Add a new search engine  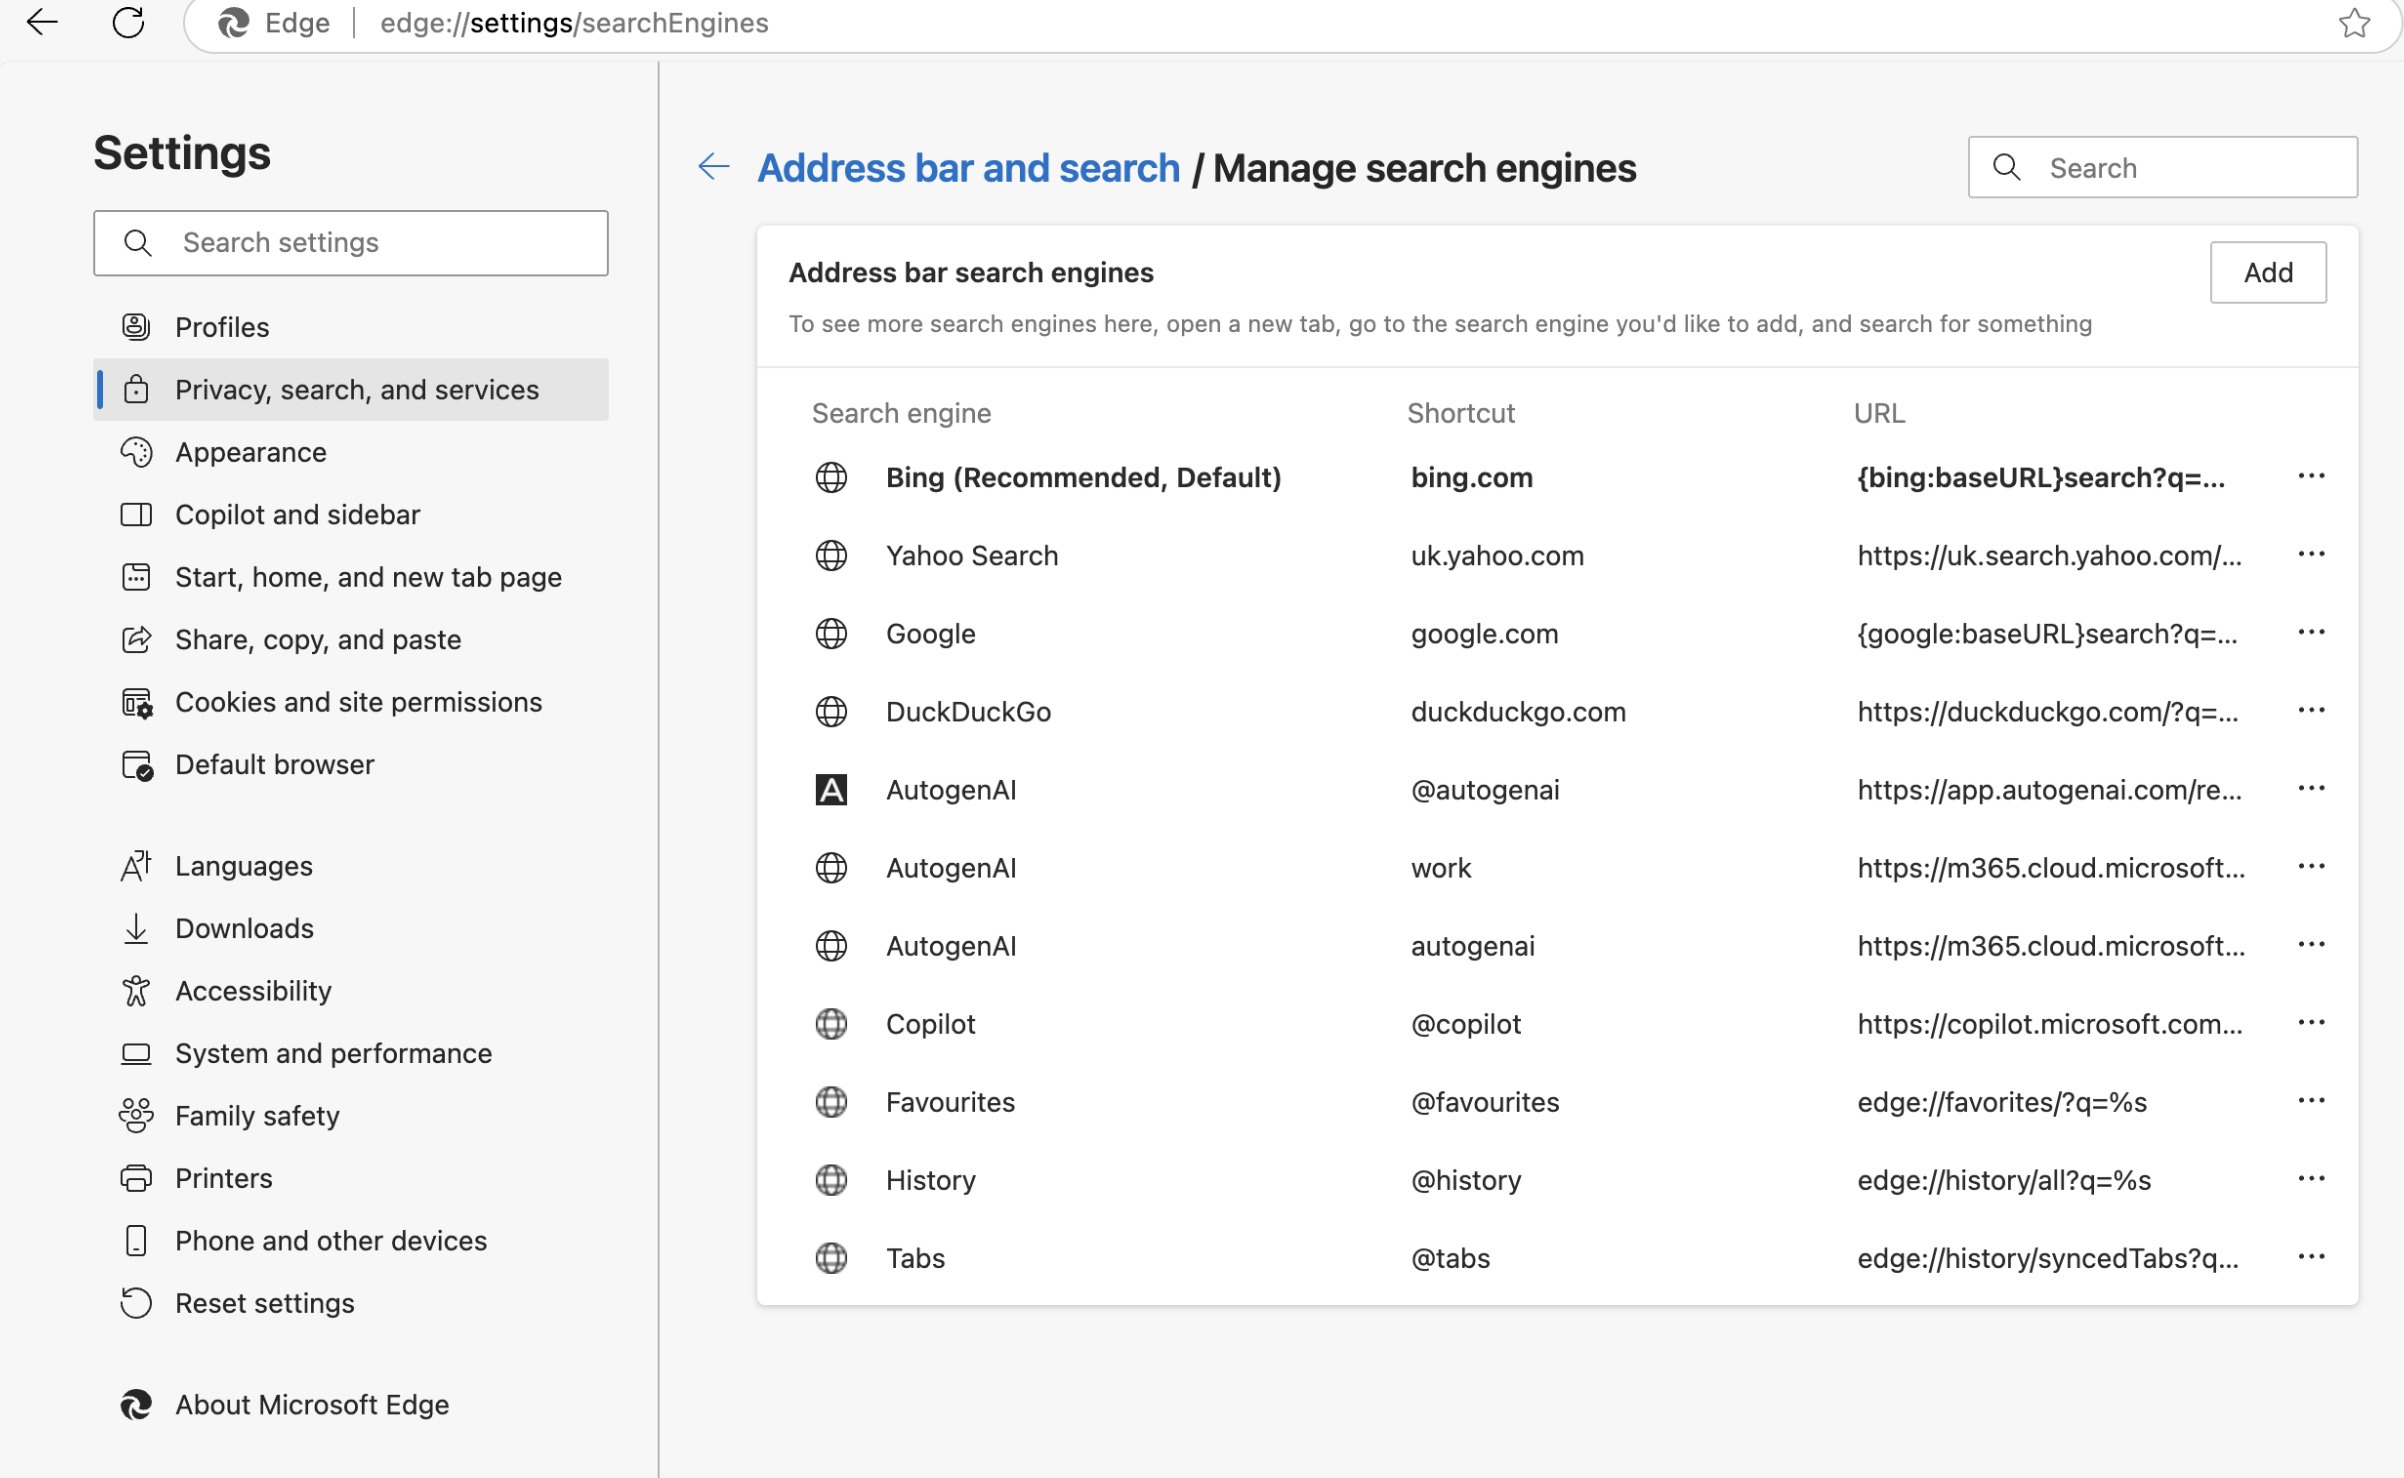[x=2268, y=272]
